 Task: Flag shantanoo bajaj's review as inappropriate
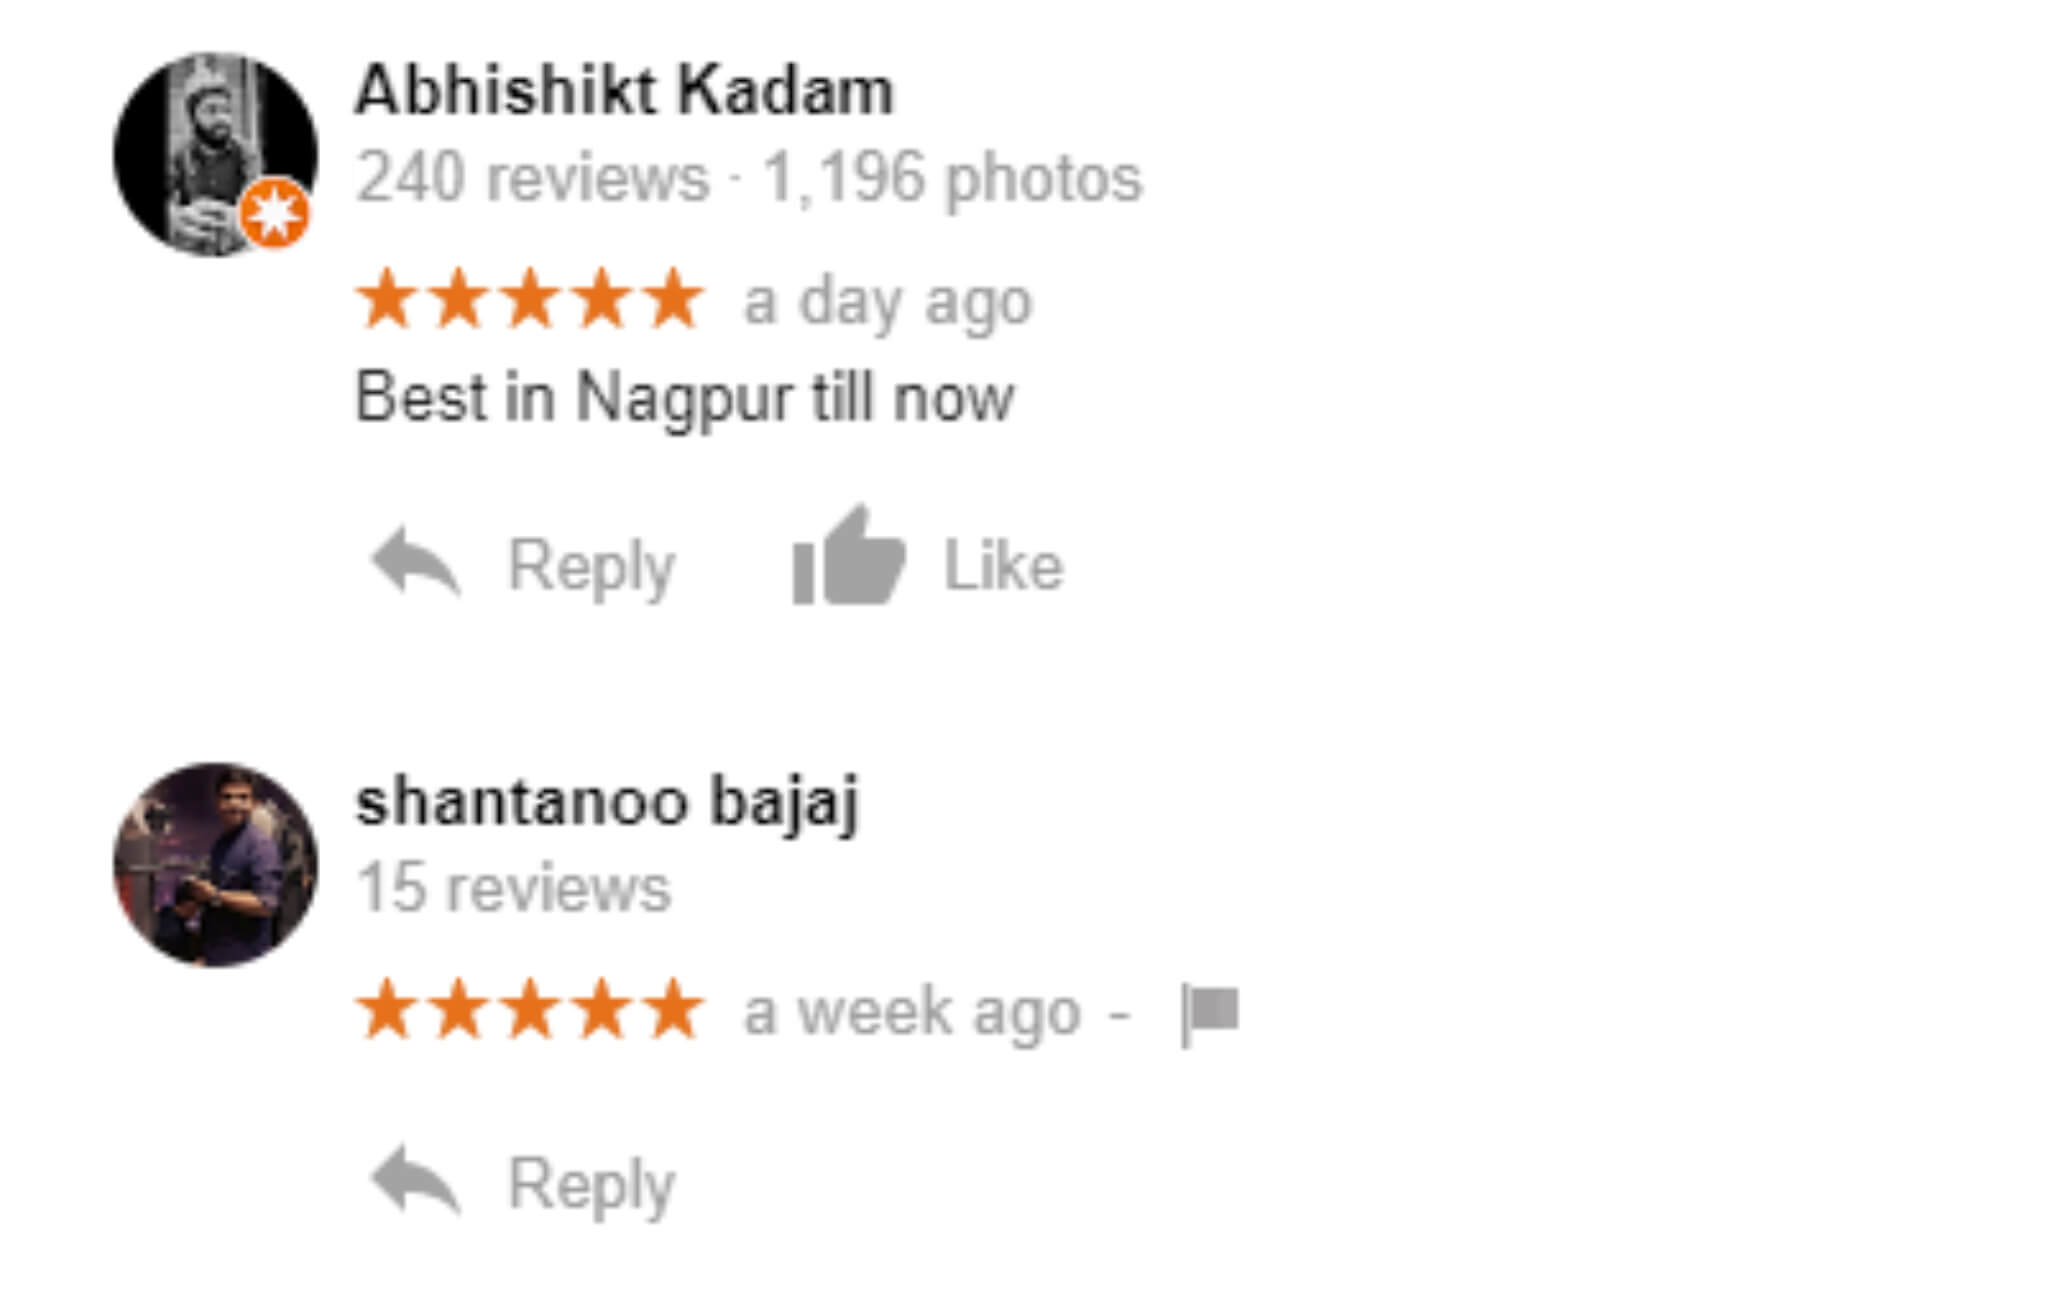[x=1210, y=1013]
